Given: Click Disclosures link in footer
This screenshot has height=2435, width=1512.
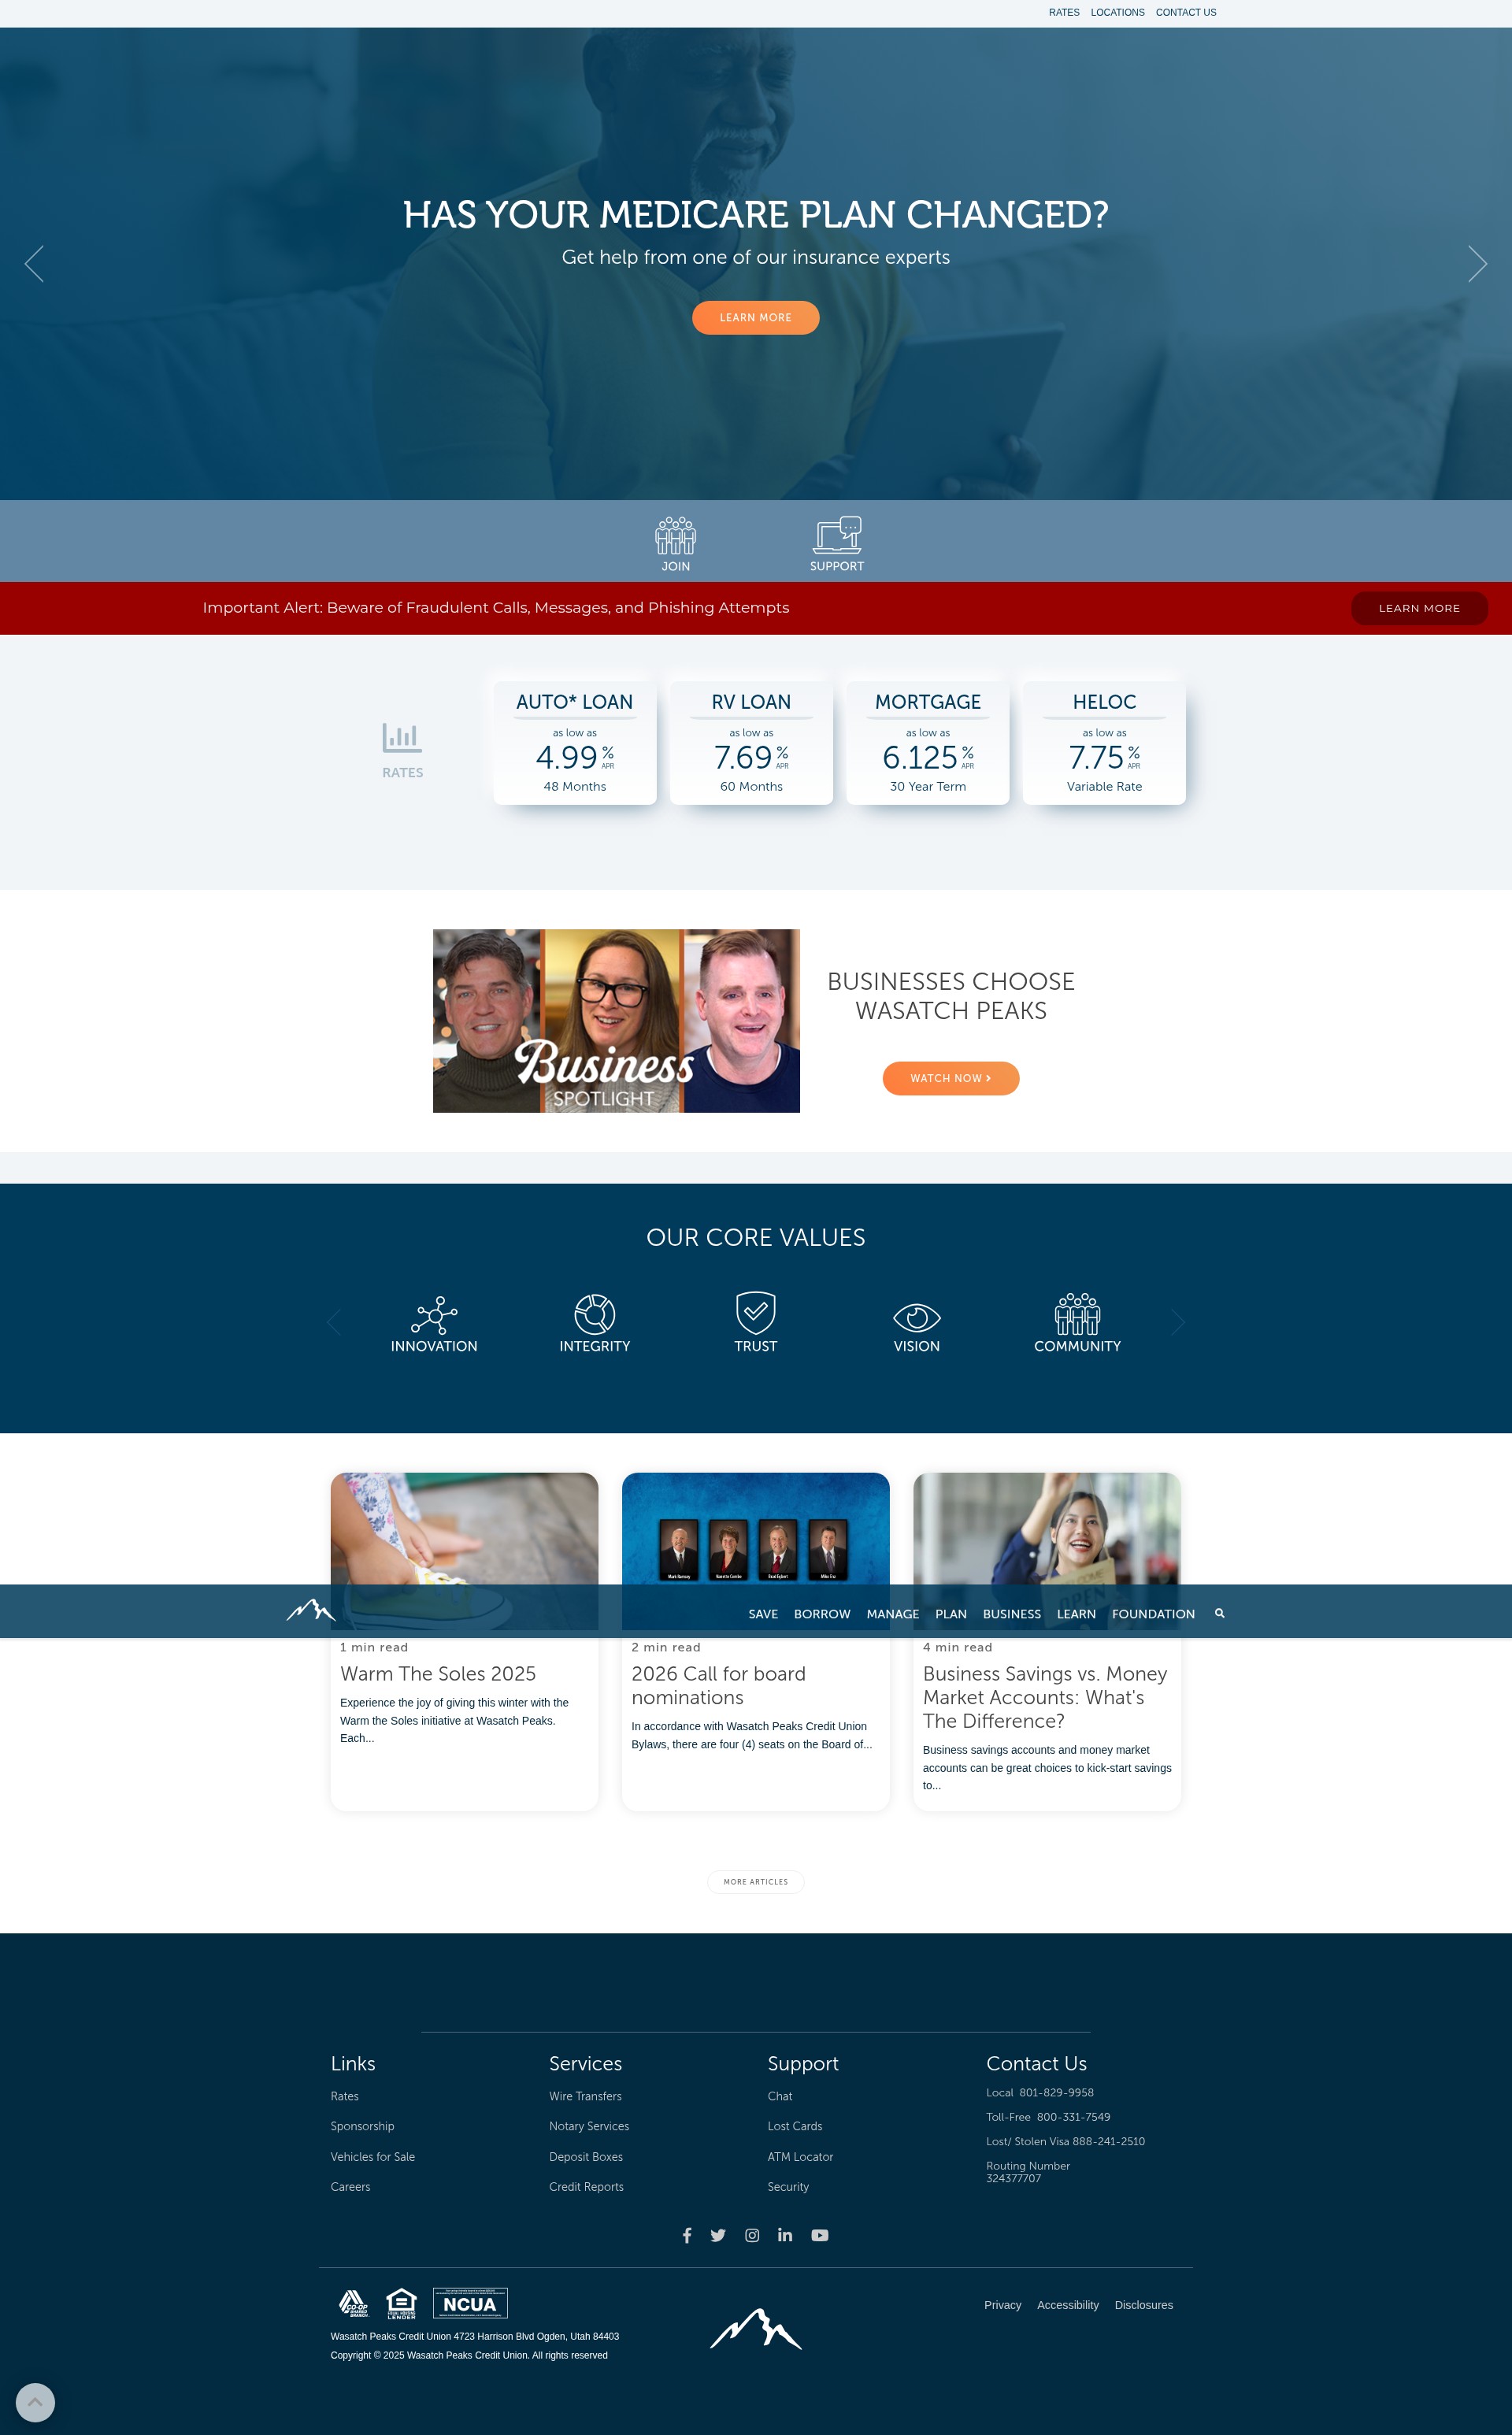Looking at the screenshot, I should click(x=1143, y=2305).
